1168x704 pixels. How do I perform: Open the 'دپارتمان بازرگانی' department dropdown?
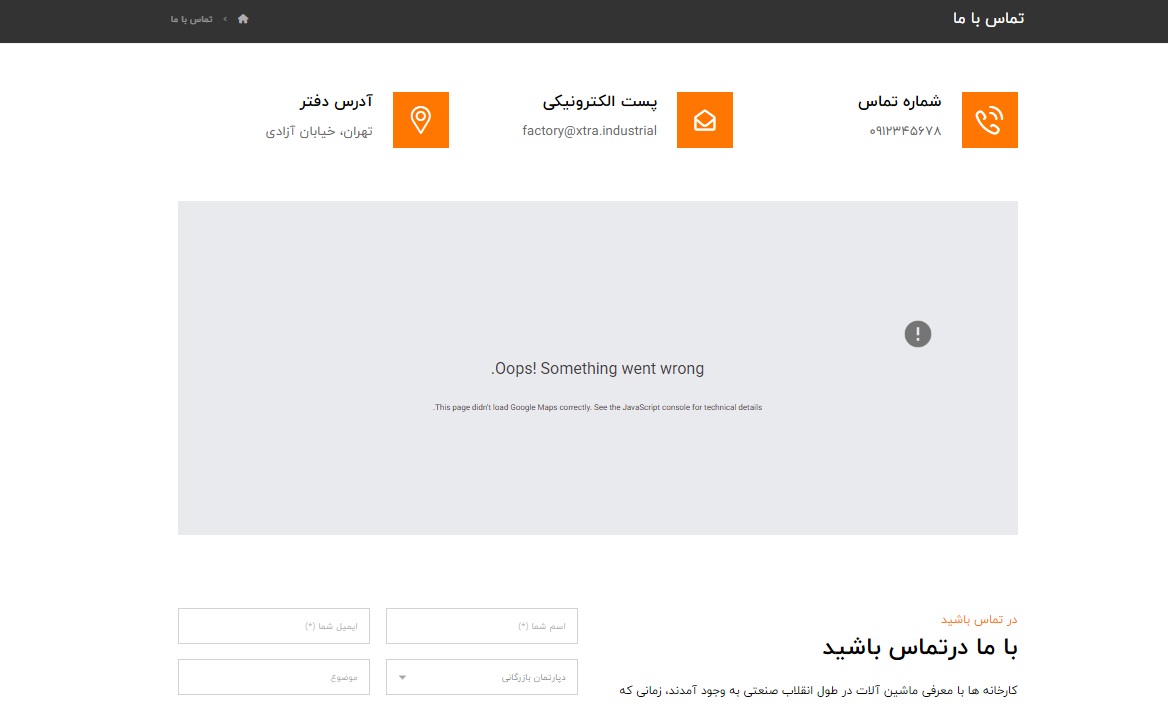click(482, 677)
